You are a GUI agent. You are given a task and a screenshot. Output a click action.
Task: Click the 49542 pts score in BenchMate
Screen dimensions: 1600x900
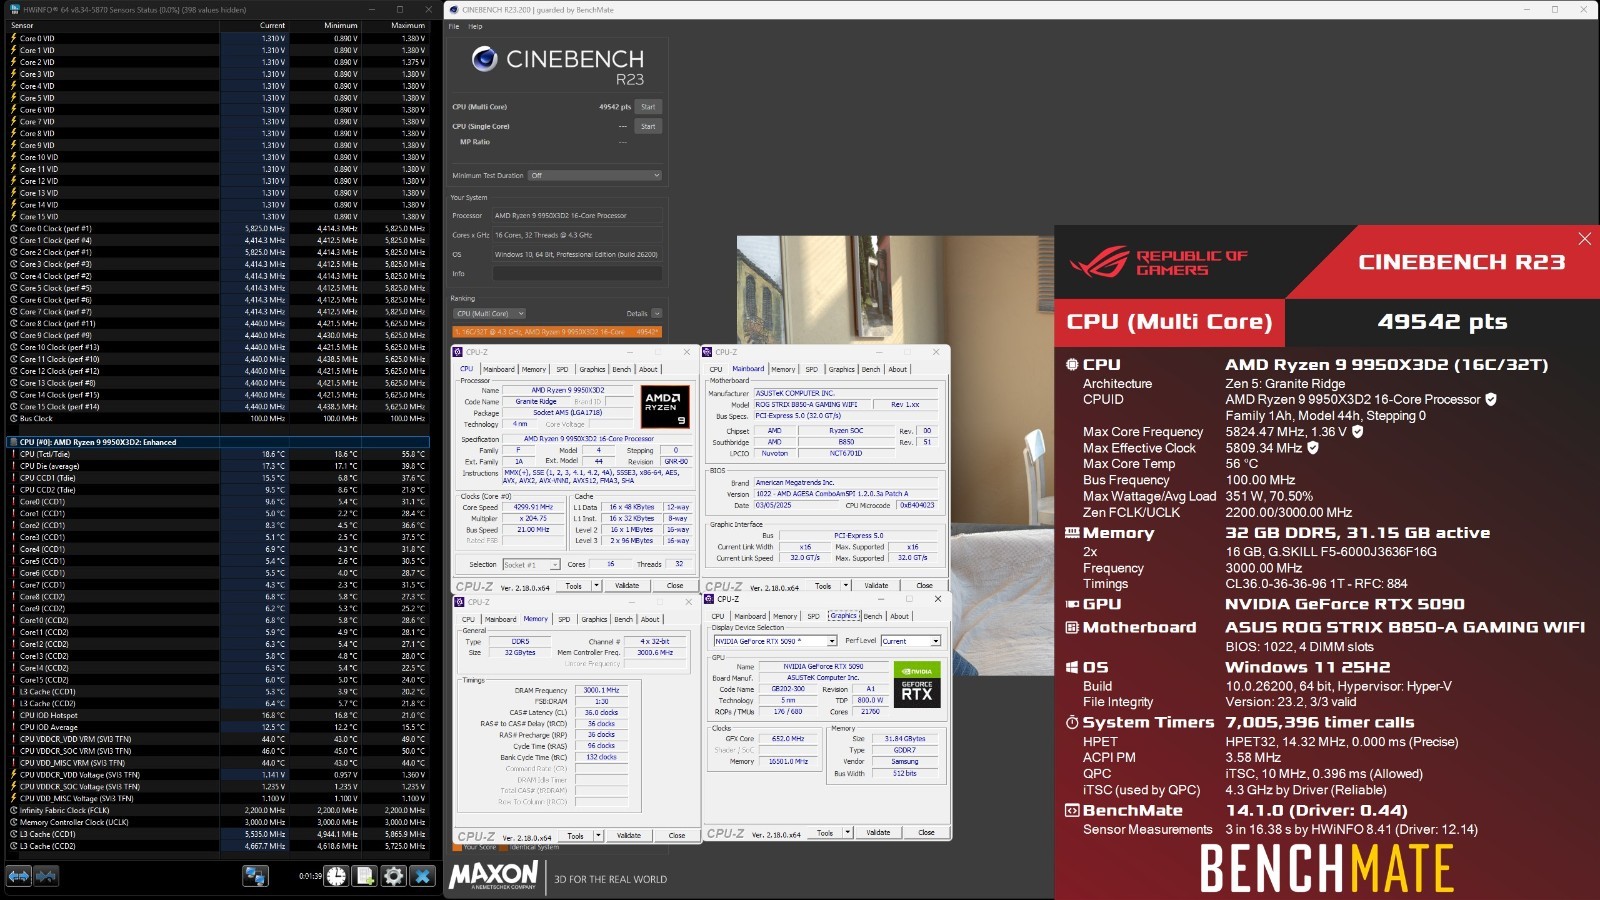[x=1442, y=322]
